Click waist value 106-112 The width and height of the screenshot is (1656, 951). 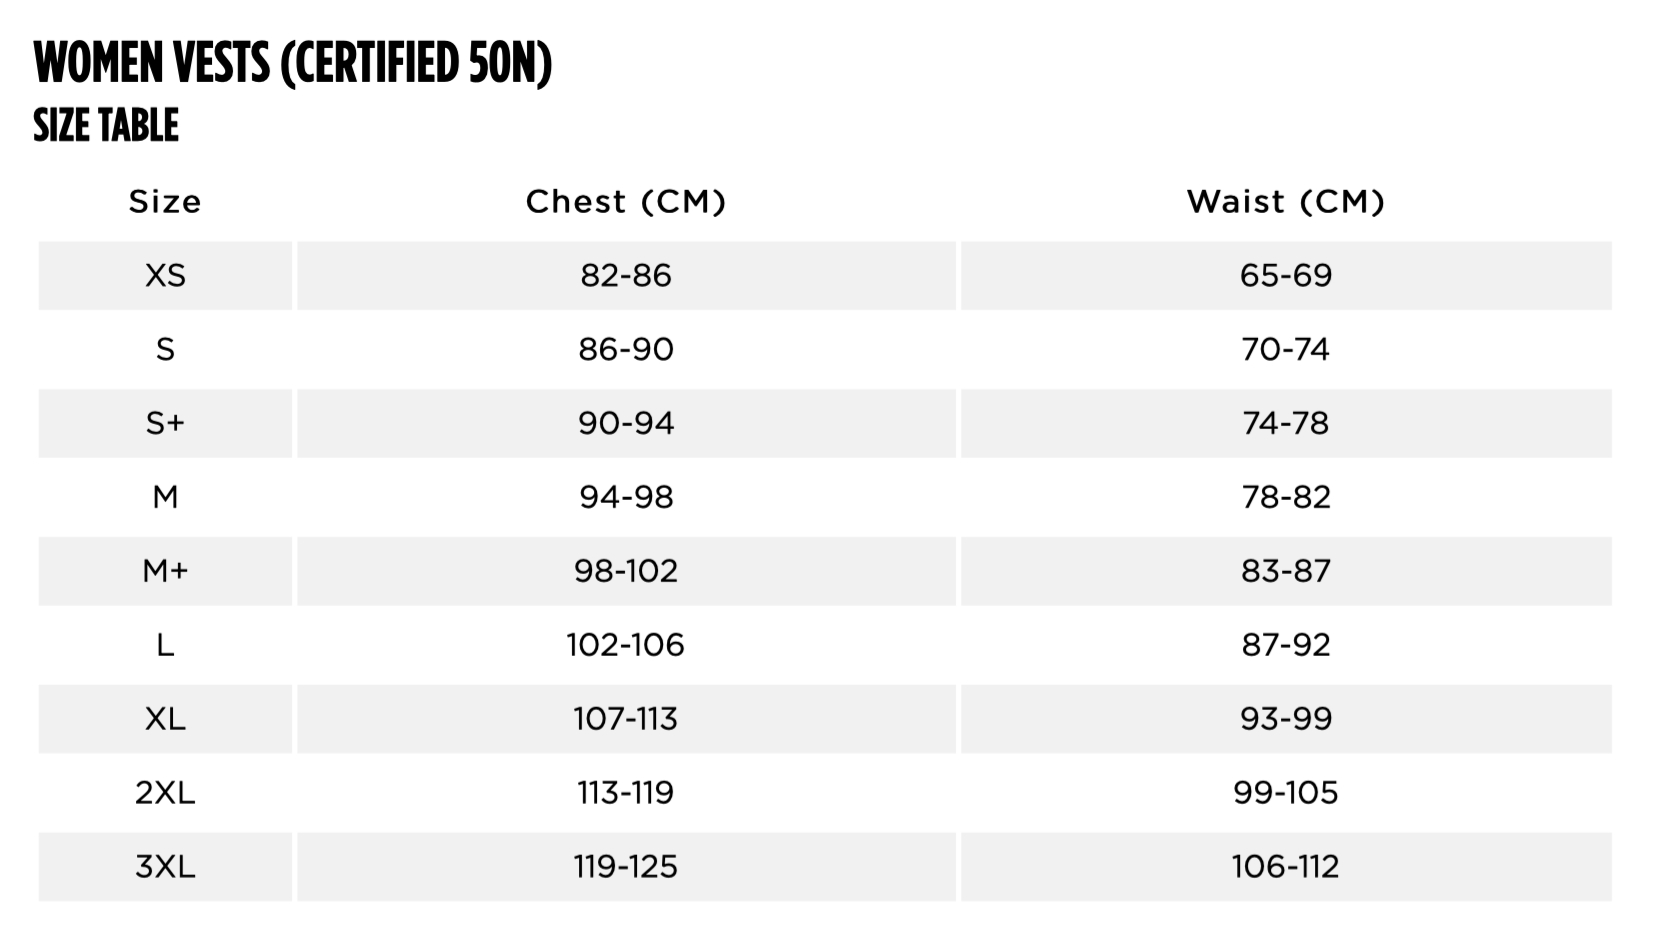[x=1286, y=867]
